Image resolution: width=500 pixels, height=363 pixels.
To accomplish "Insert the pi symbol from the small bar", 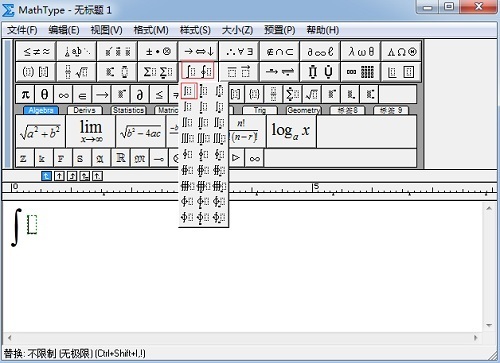I will tap(25, 95).
